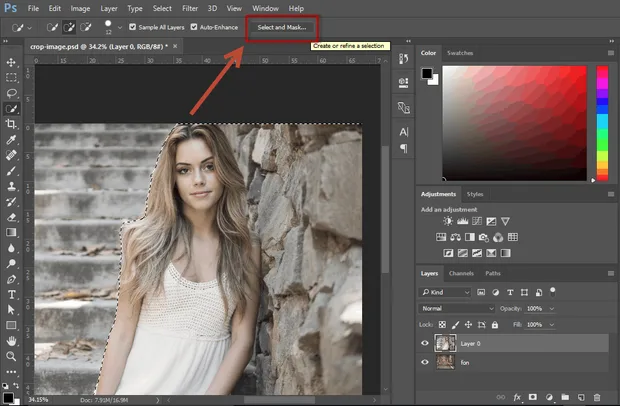Select the Eraser tool
Viewport: 620px width, 406px height.
click(11, 217)
